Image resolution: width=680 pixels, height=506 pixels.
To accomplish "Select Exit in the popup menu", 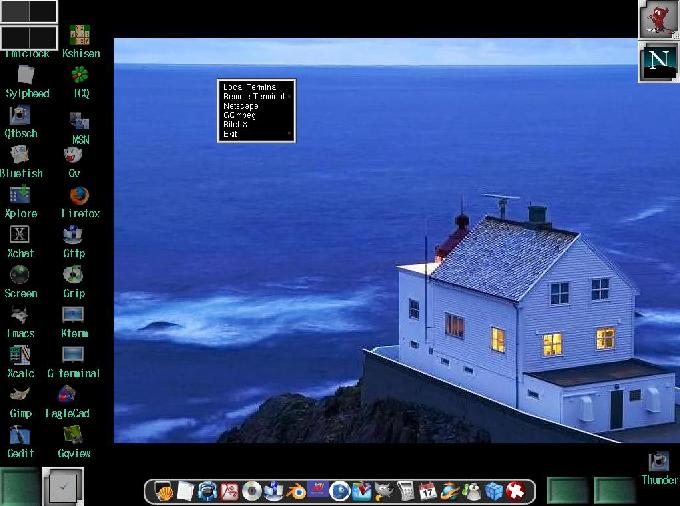I will pos(231,134).
